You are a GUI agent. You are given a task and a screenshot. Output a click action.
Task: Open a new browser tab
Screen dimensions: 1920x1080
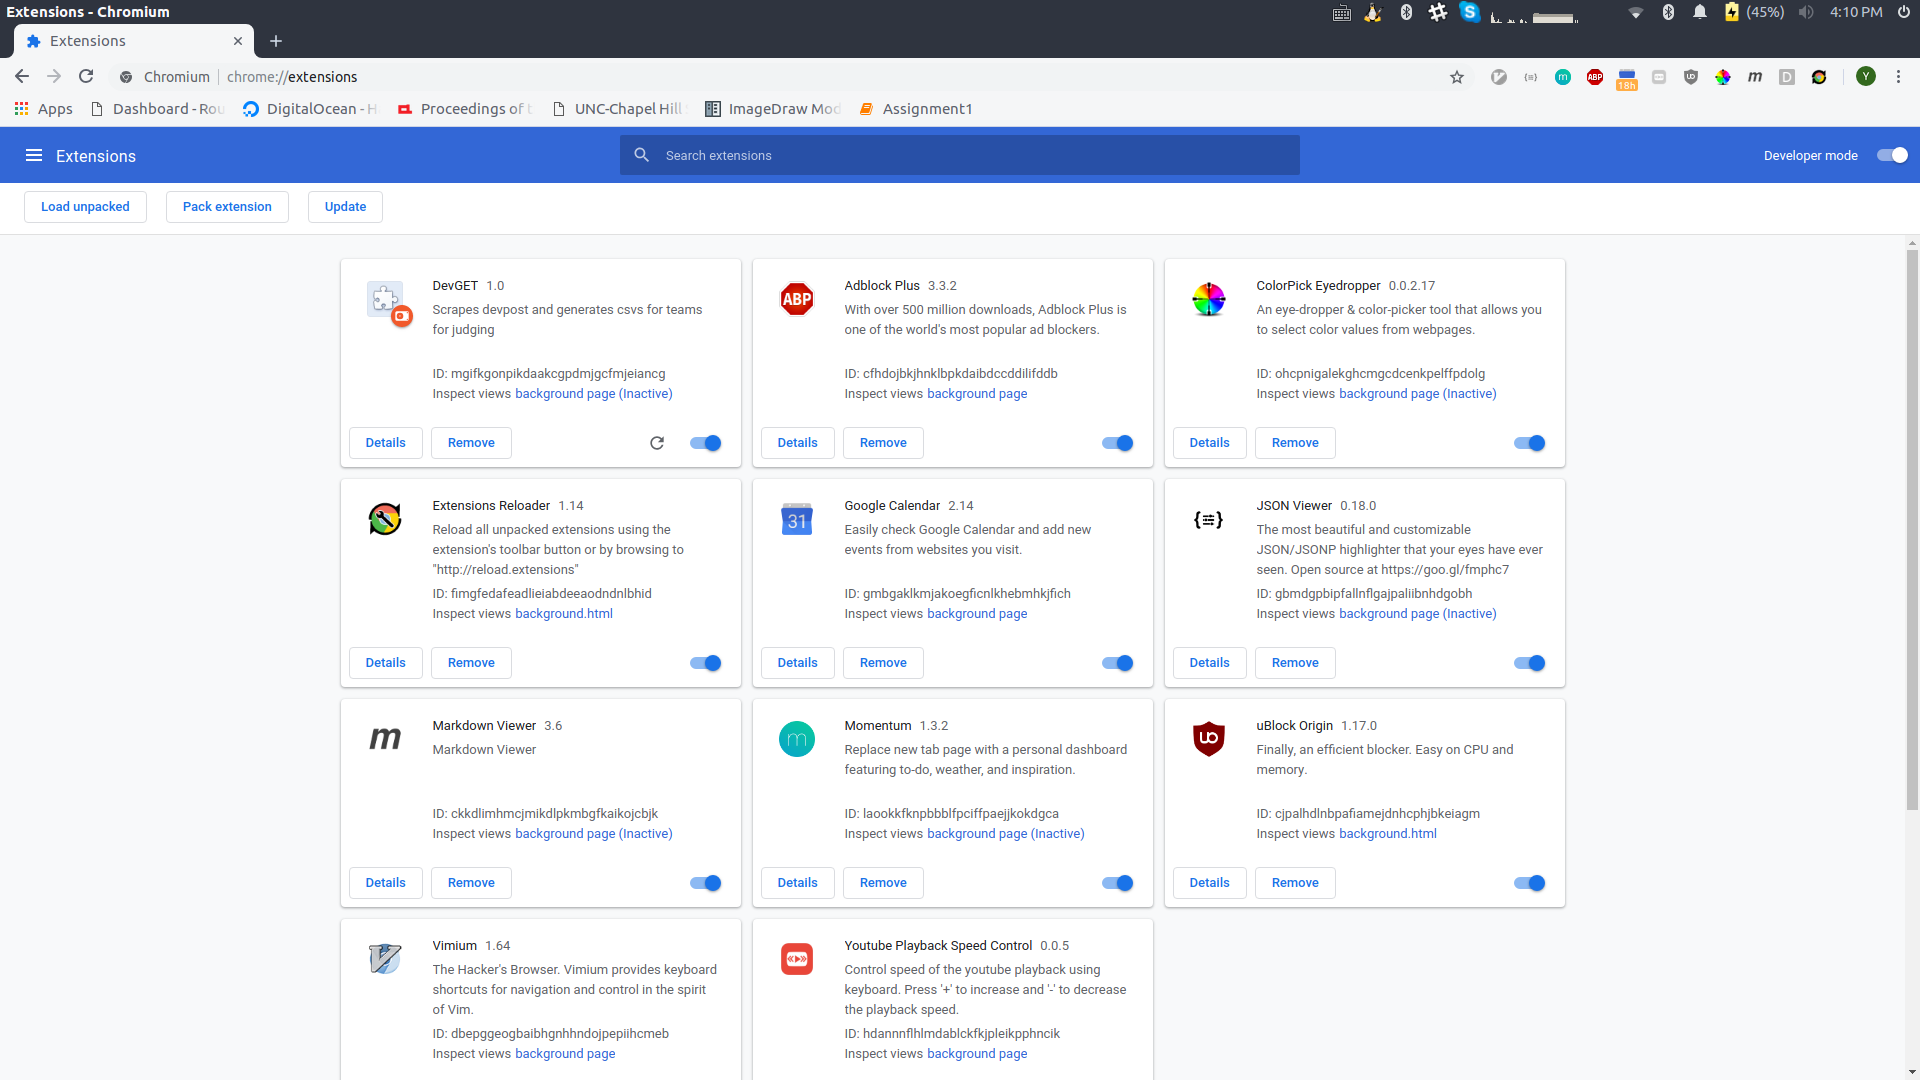[276, 41]
